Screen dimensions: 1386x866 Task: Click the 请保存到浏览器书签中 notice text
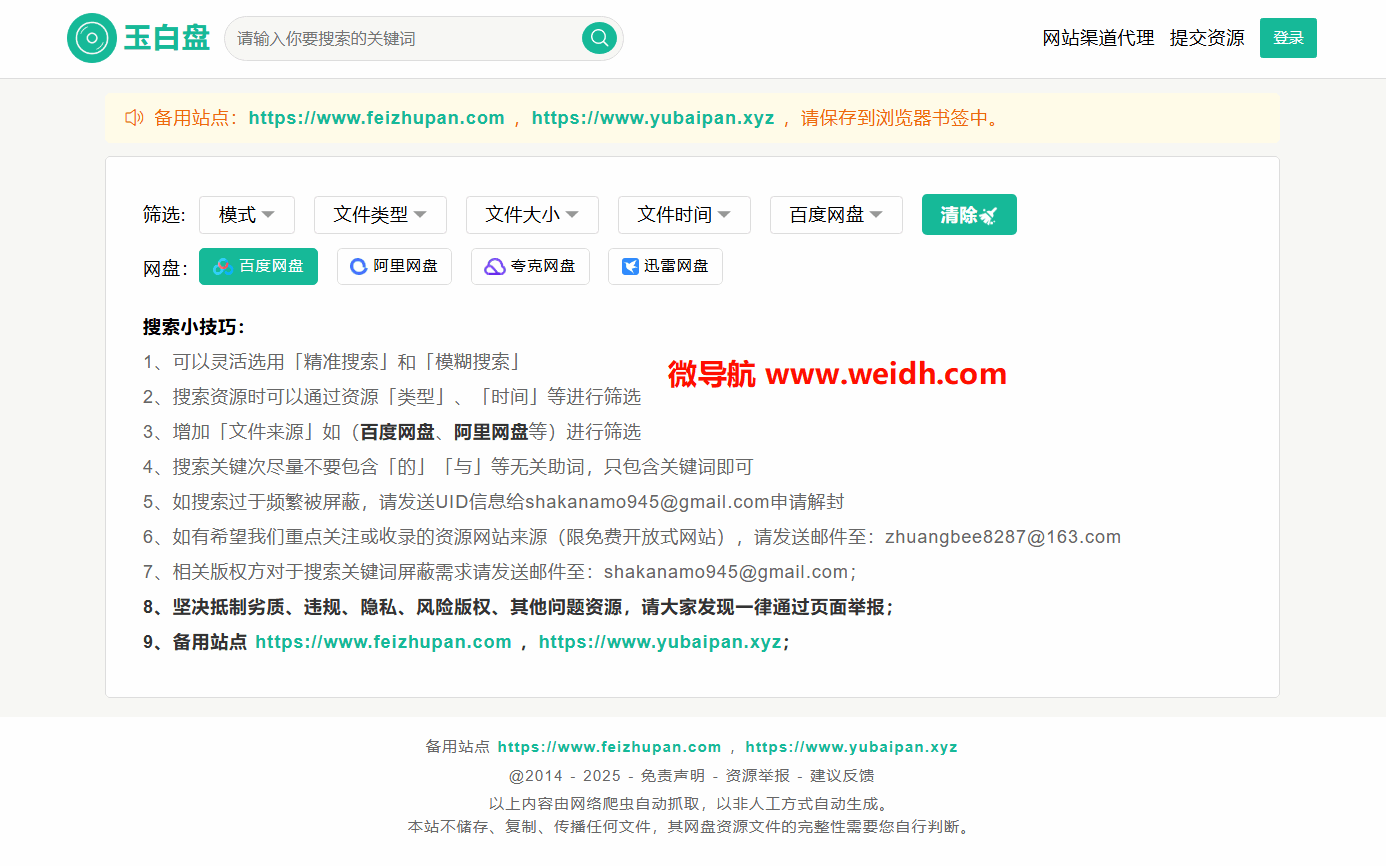(x=900, y=118)
